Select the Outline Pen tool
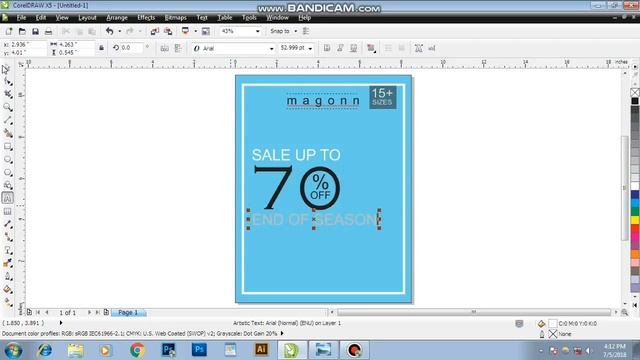 pos(8,276)
